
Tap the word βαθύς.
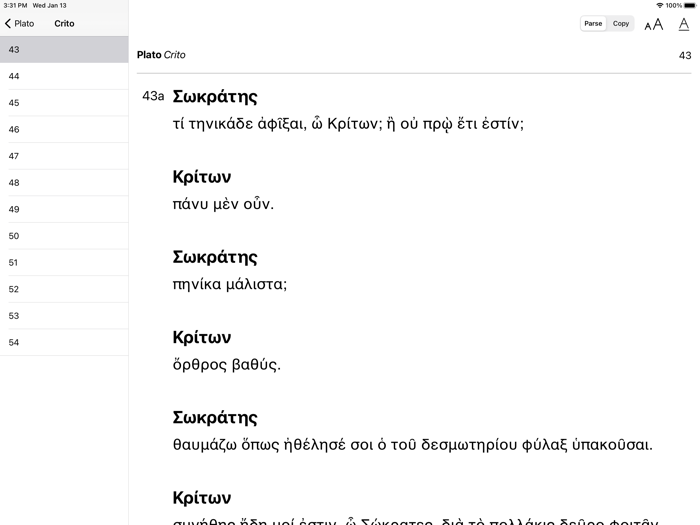[x=256, y=365]
